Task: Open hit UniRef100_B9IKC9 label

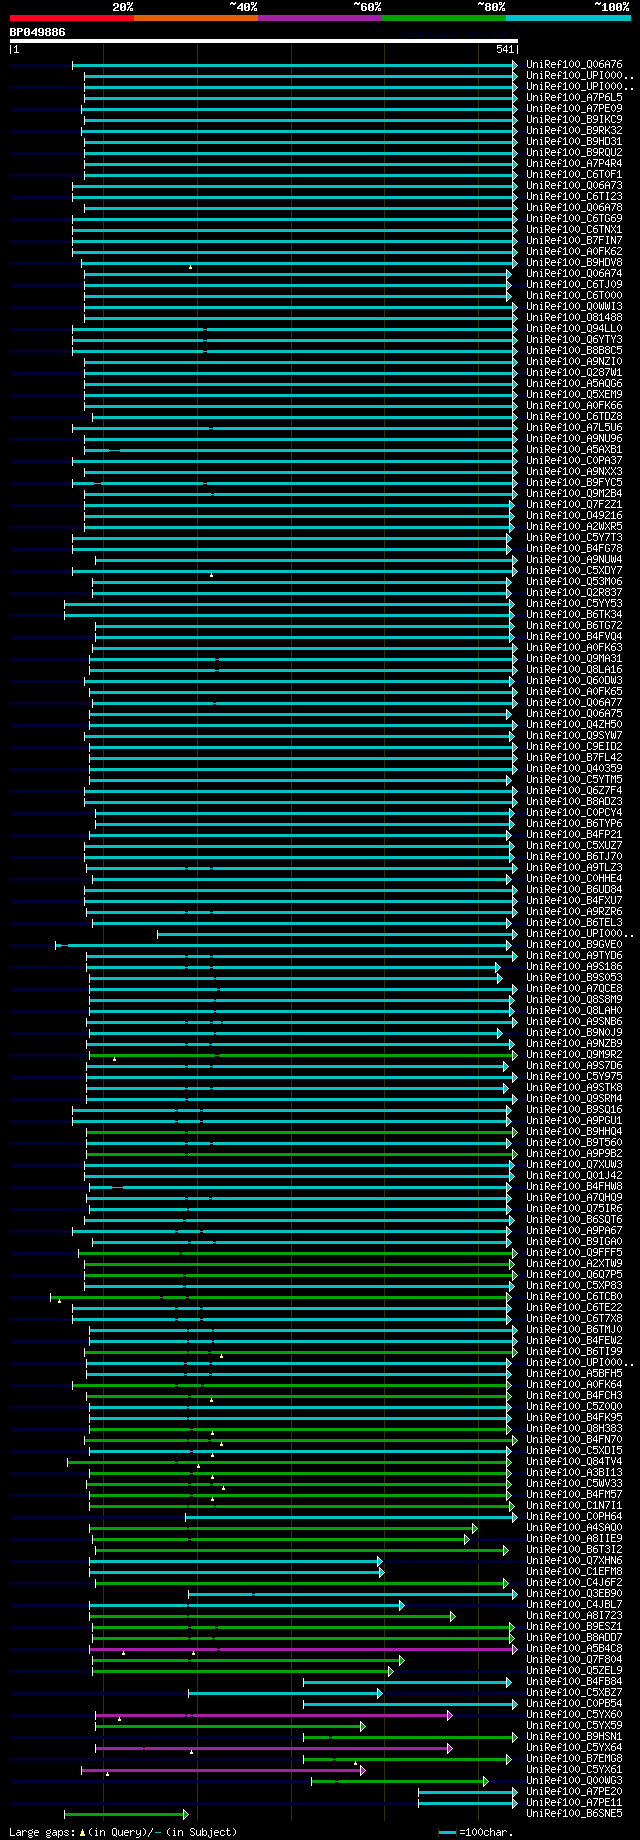Action: (x=574, y=120)
